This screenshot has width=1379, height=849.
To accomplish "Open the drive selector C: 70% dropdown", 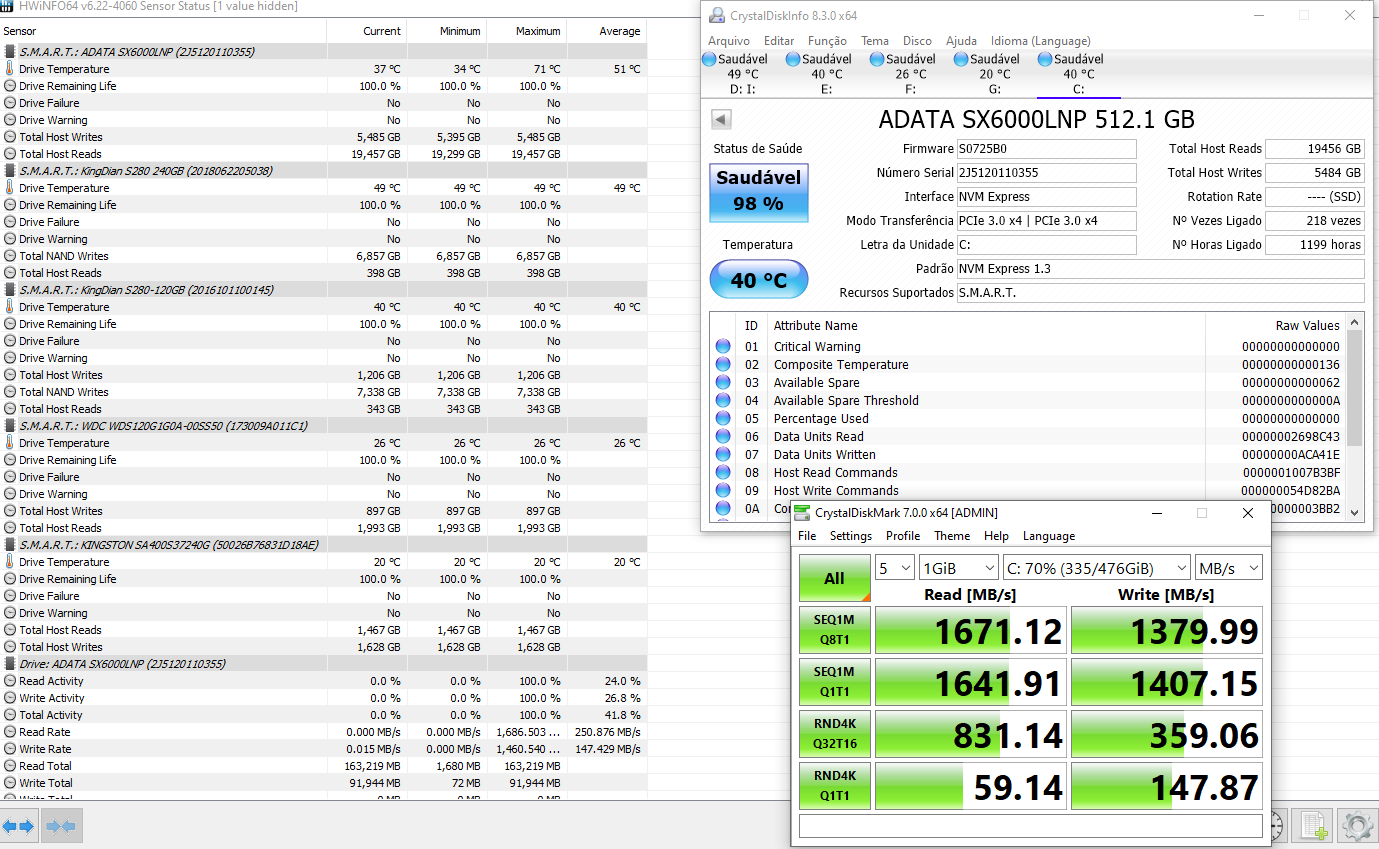I will [x=1096, y=568].
